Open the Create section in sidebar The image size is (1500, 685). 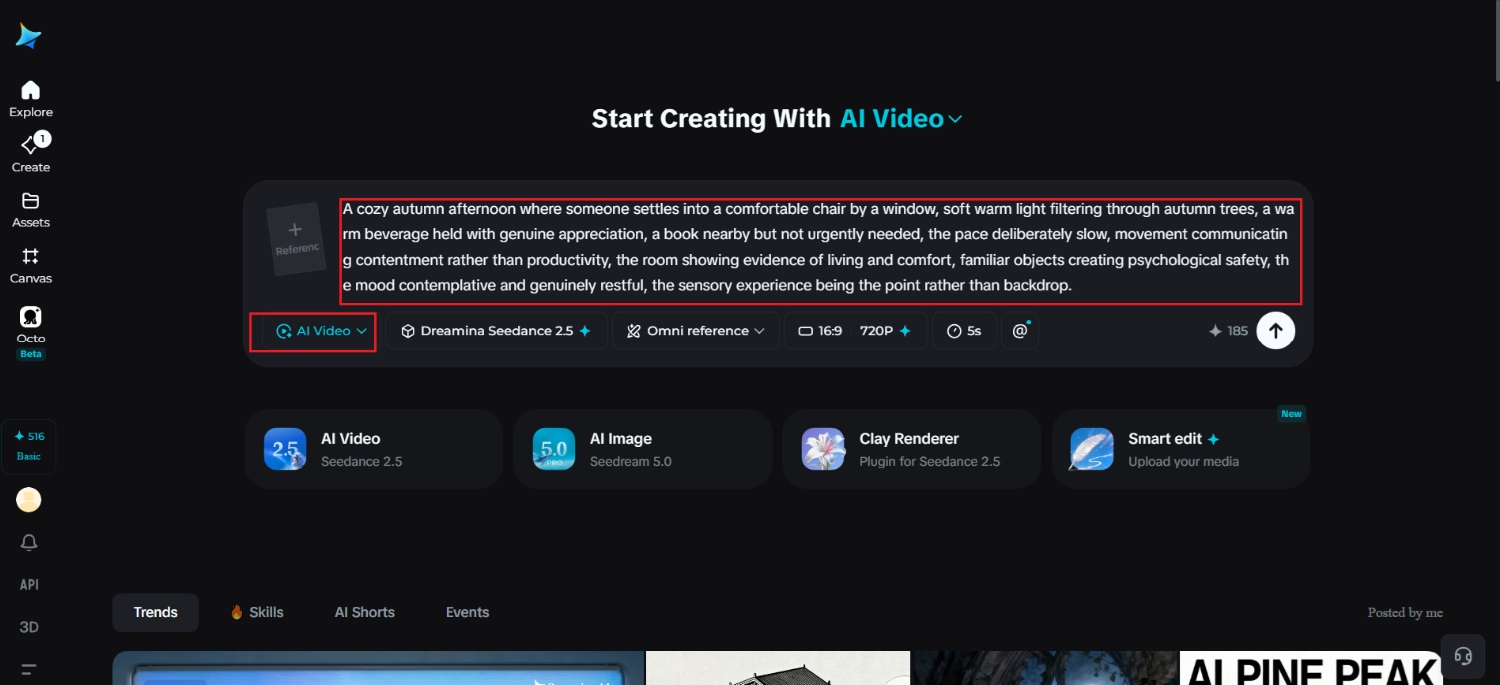30,153
